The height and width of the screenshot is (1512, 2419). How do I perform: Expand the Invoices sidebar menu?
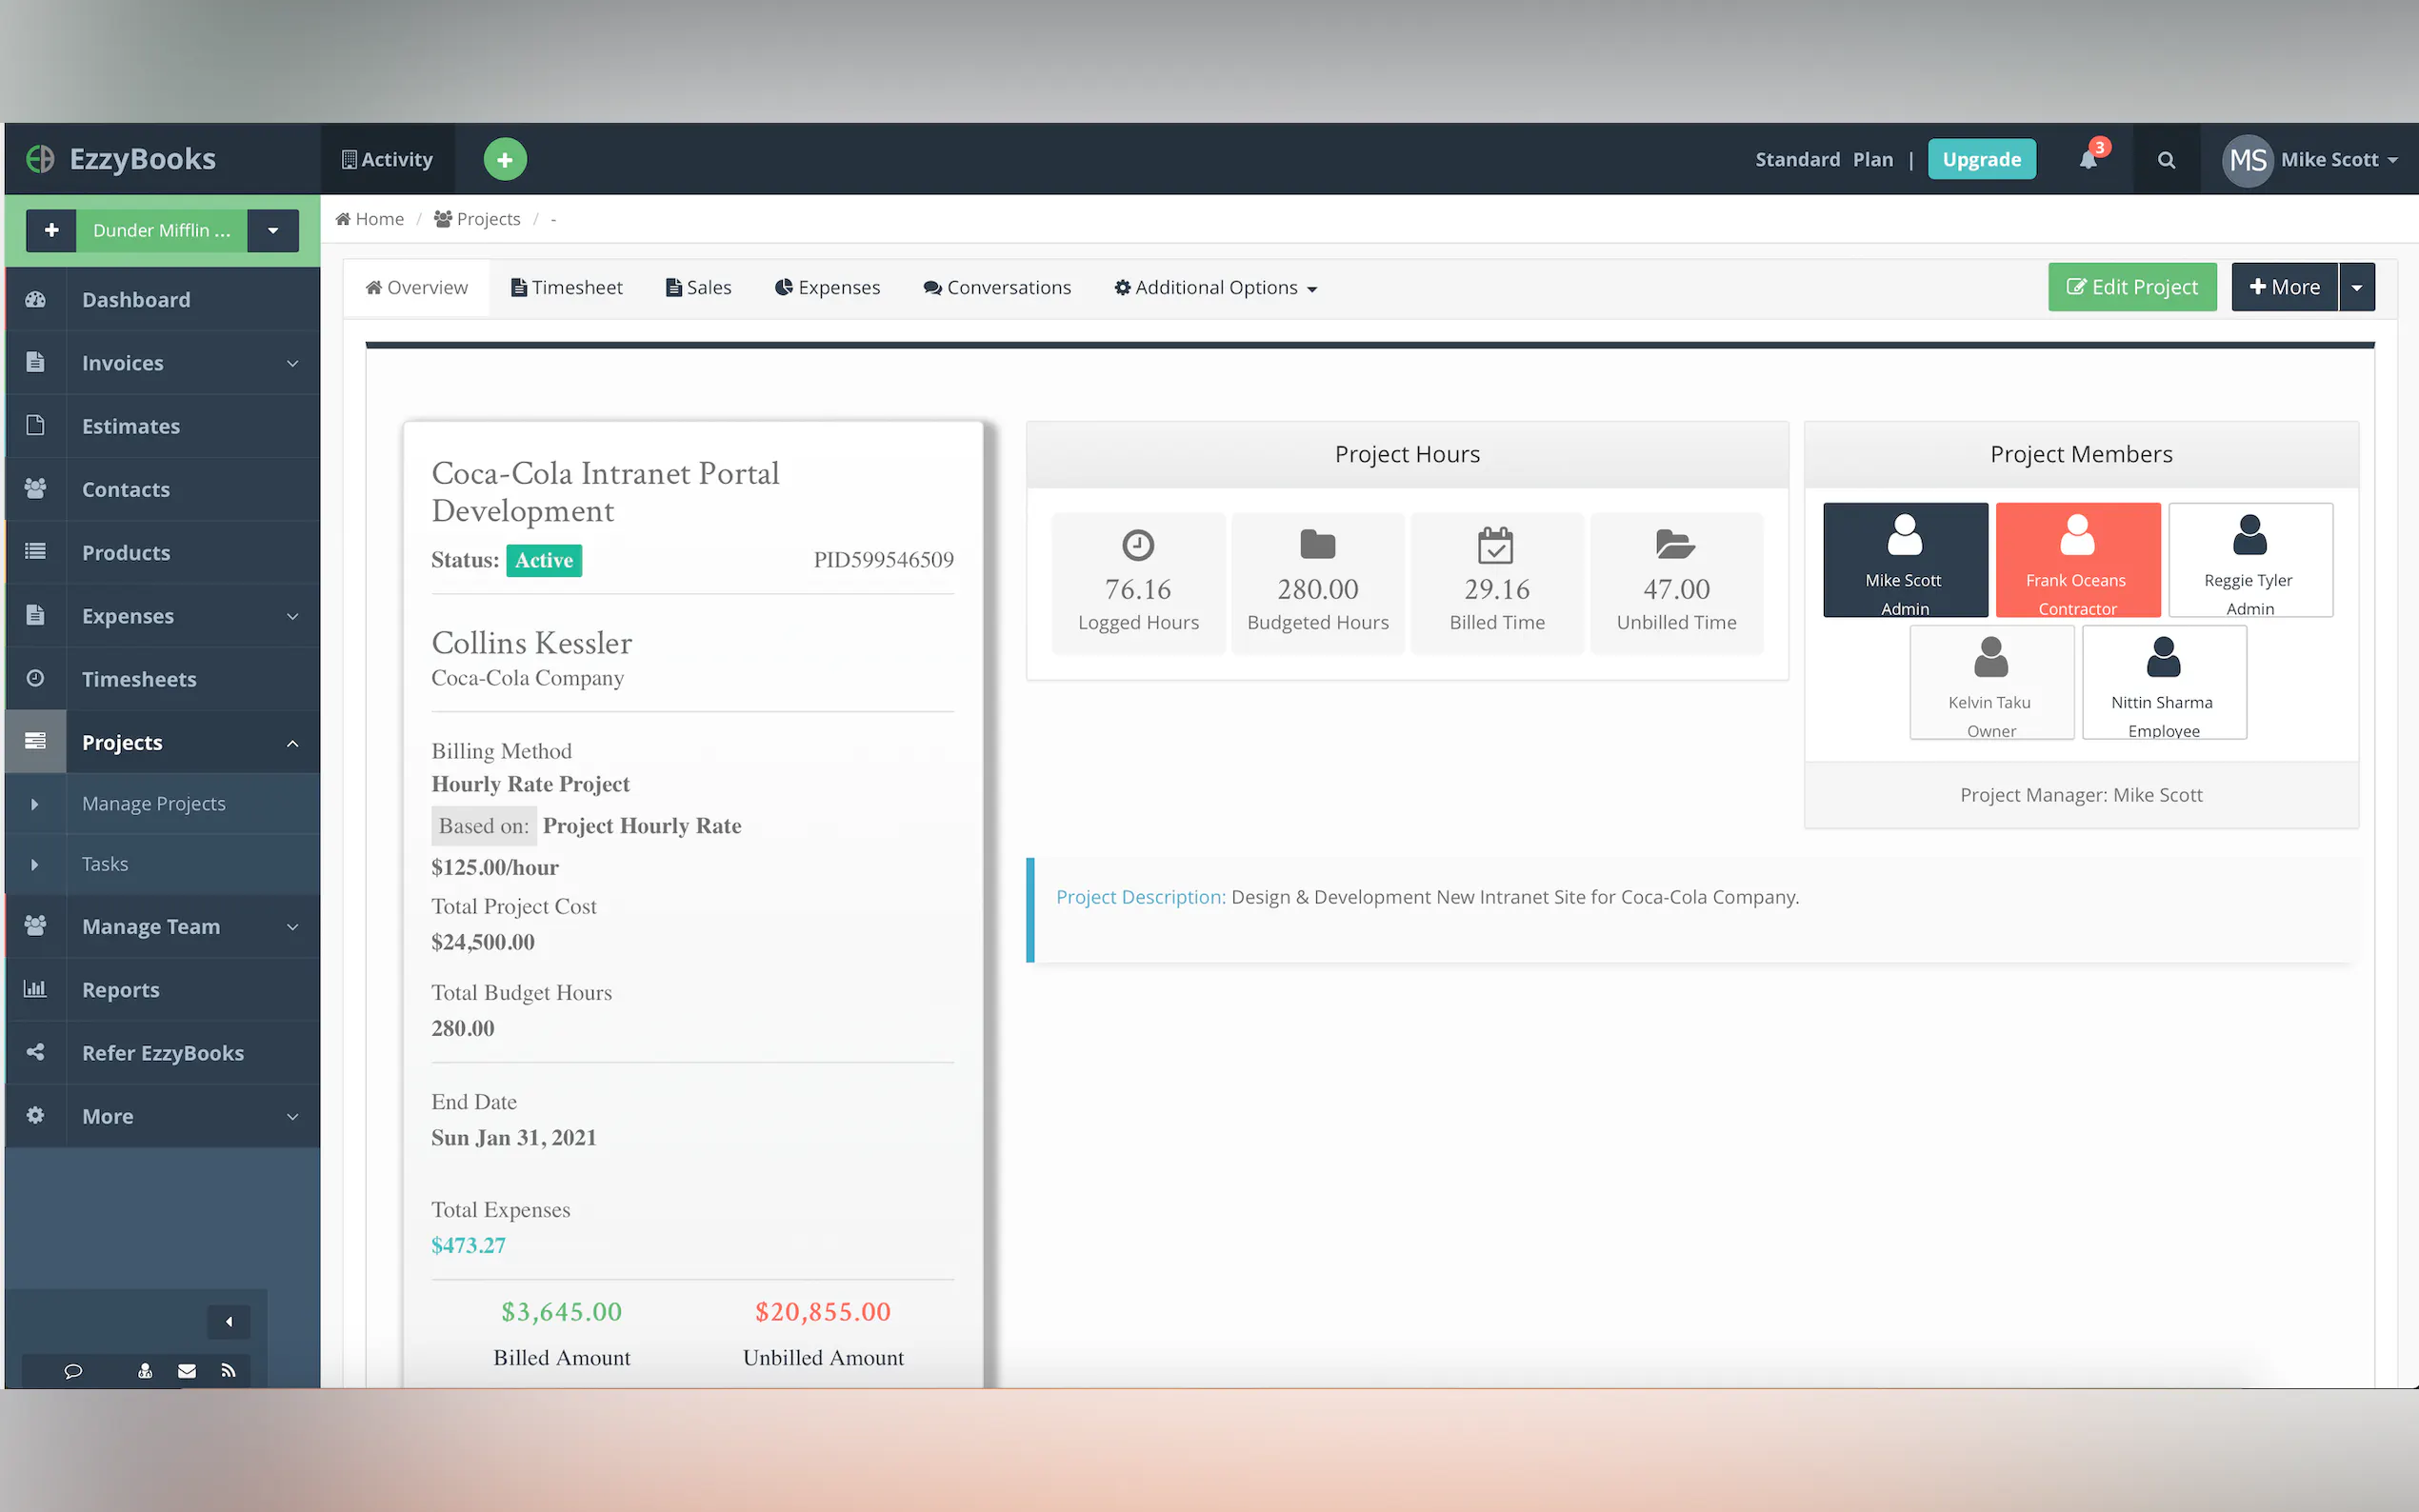click(x=292, y=363)
